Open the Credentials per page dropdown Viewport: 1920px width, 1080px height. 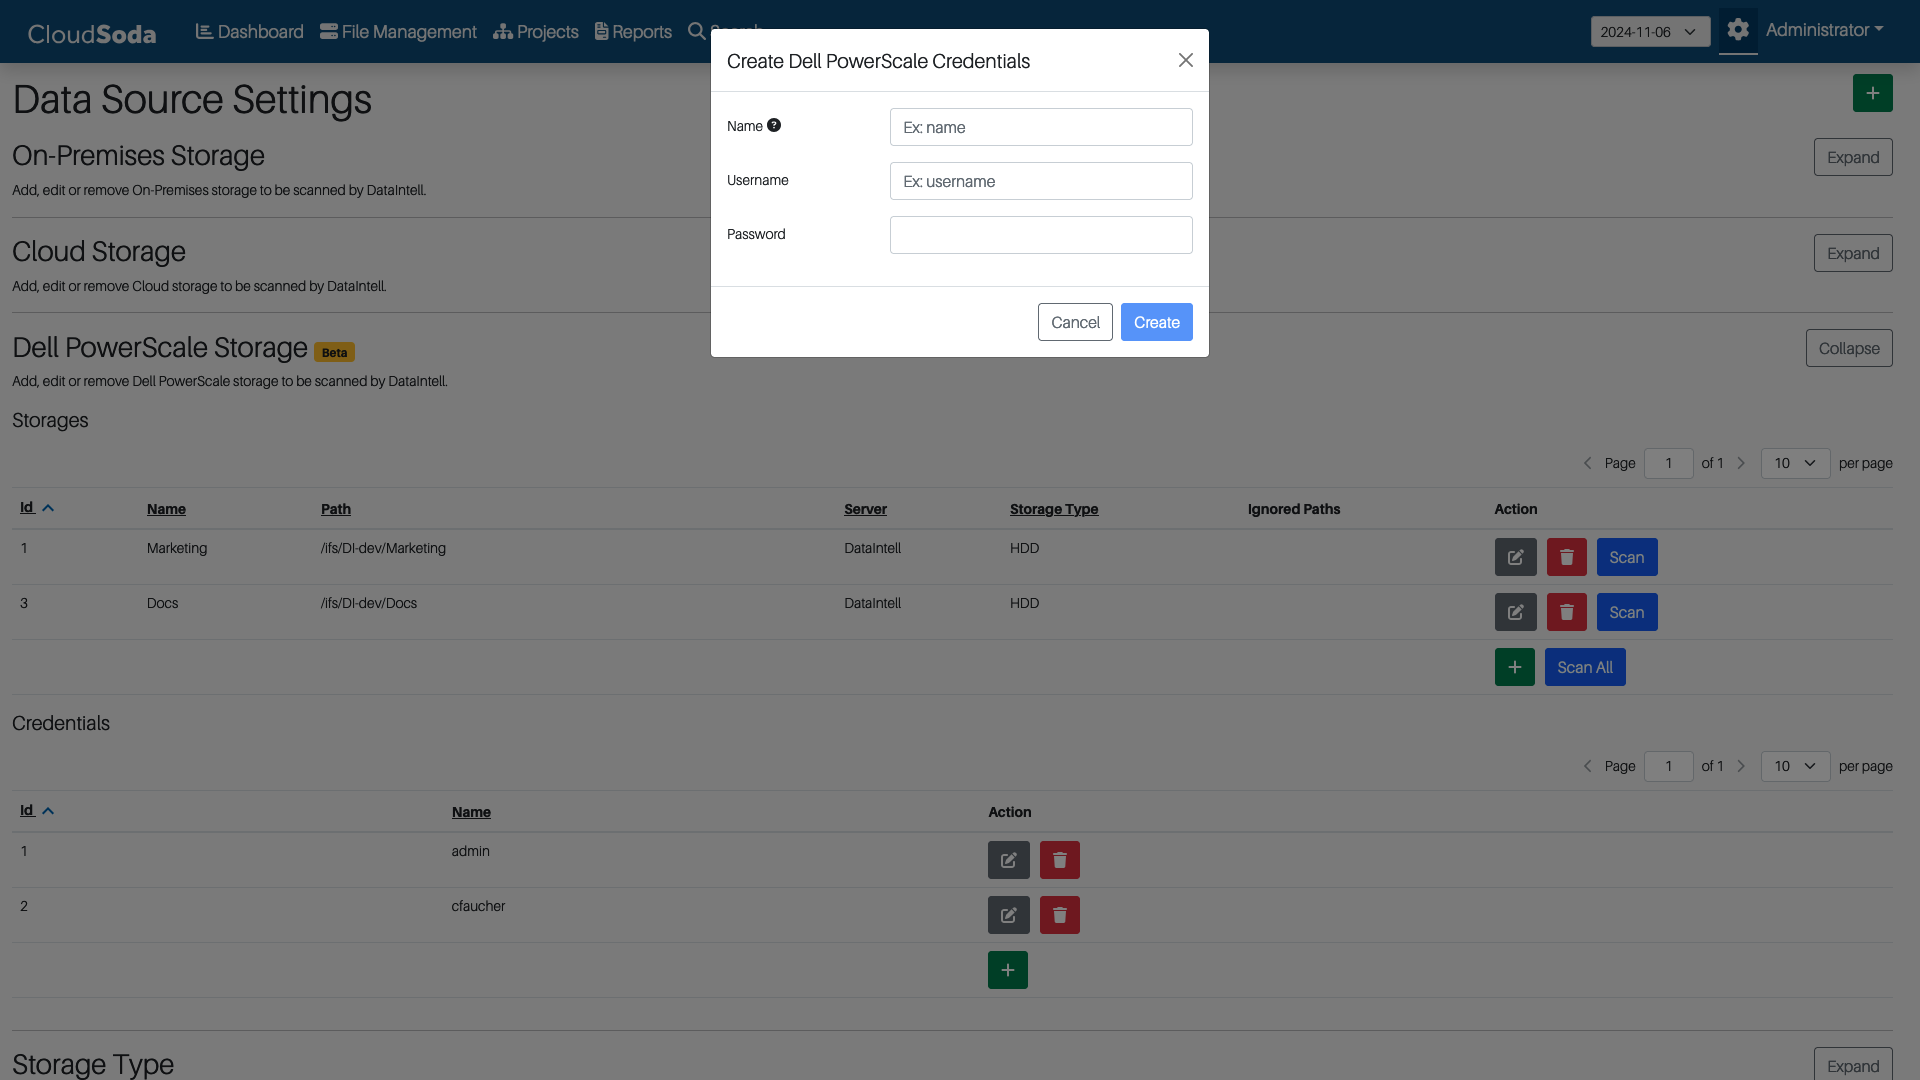pyautogui.click(x=1795, y=766)
